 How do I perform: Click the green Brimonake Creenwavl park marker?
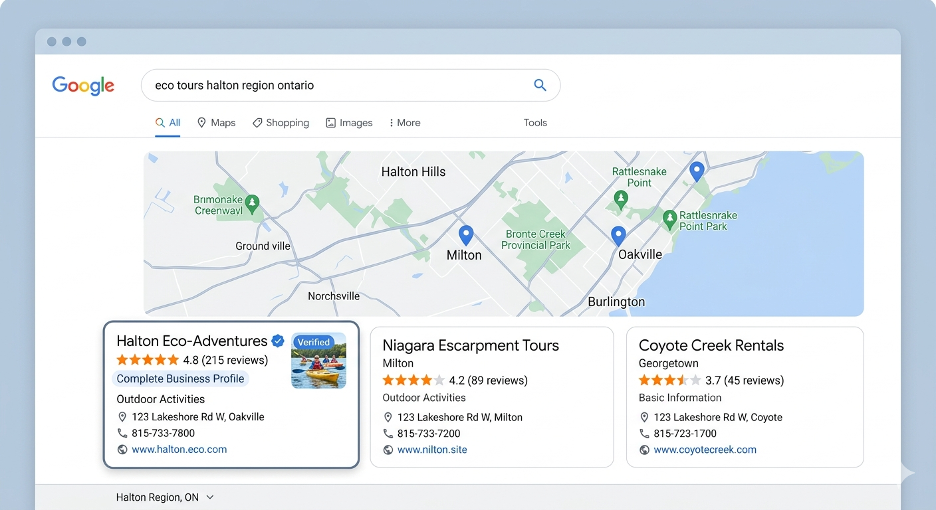coord(253,204)
